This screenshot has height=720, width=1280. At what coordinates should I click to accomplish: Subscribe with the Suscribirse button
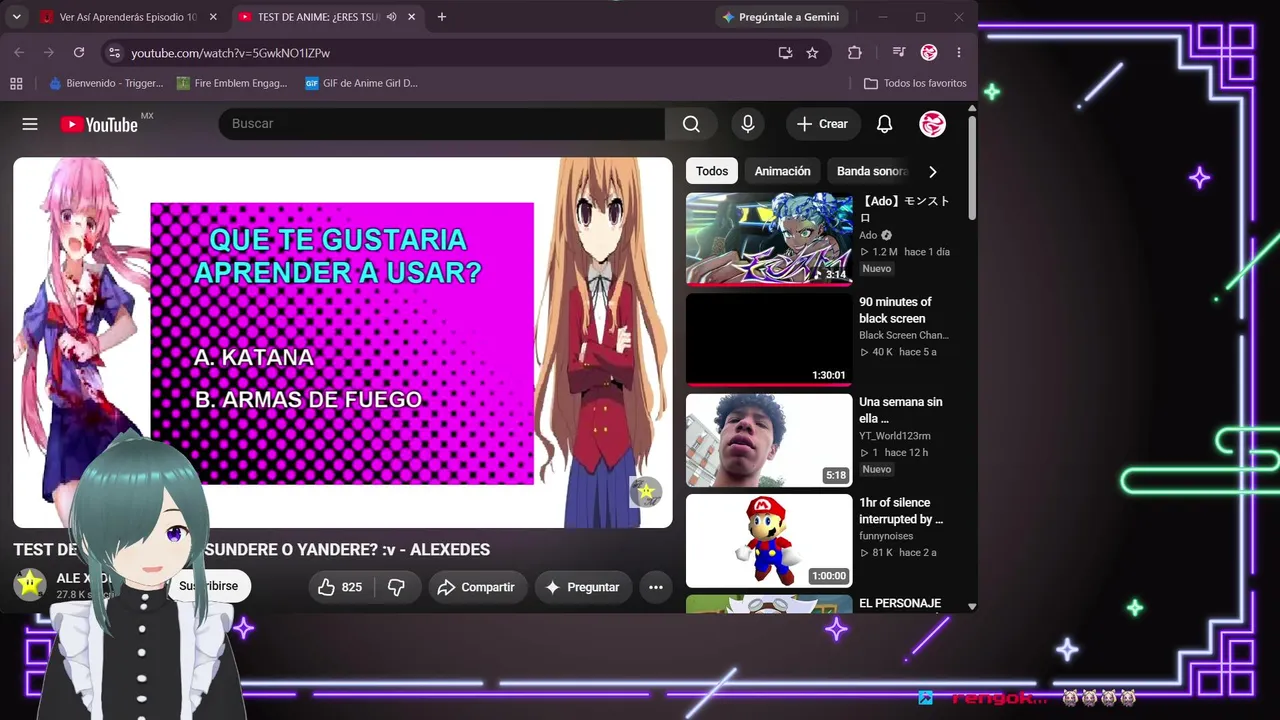pos(209,586)
